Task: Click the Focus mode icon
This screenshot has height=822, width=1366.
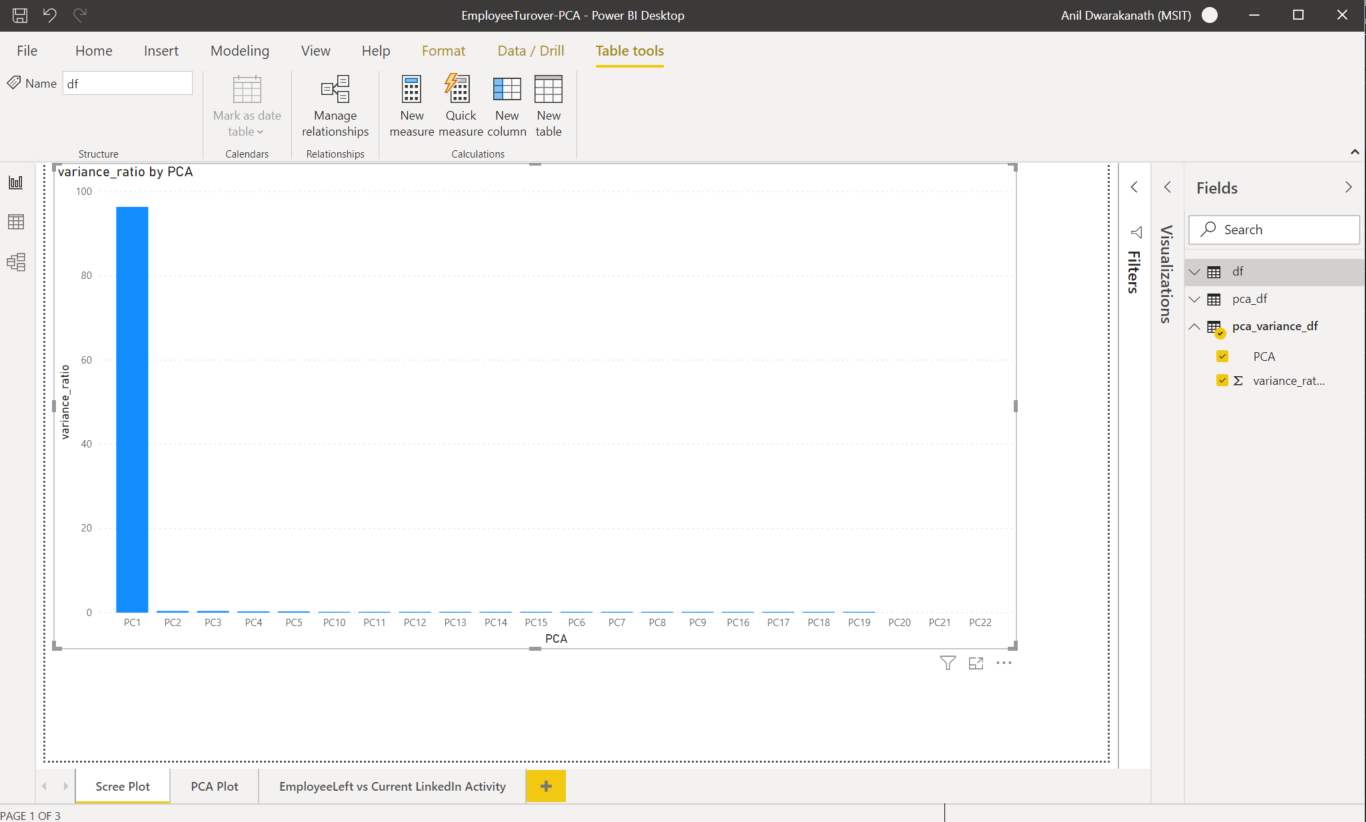Action: pyautogui.click(x=976, y=663)
